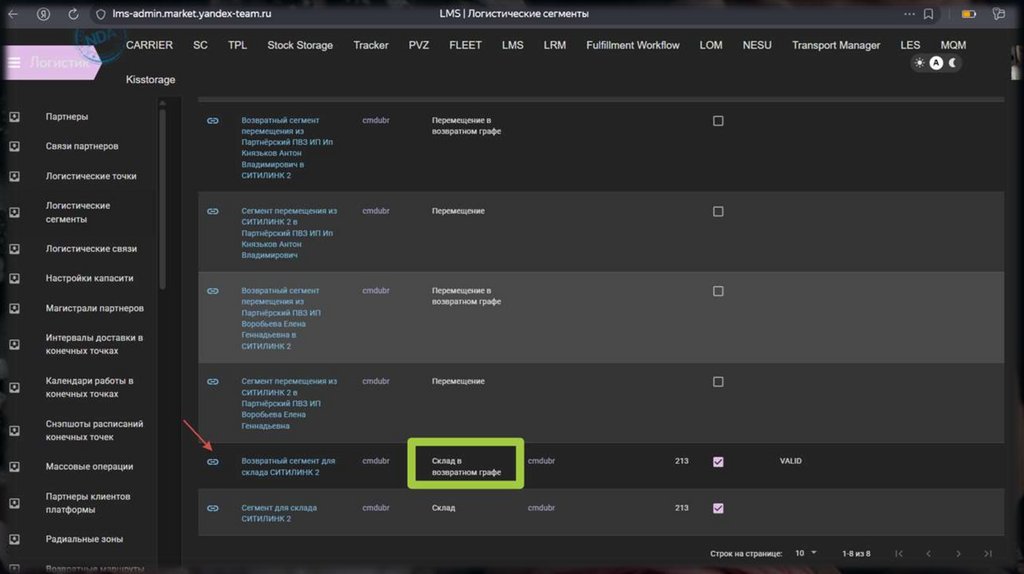Select the auto theme 'A' option

(x=936, y=63)
